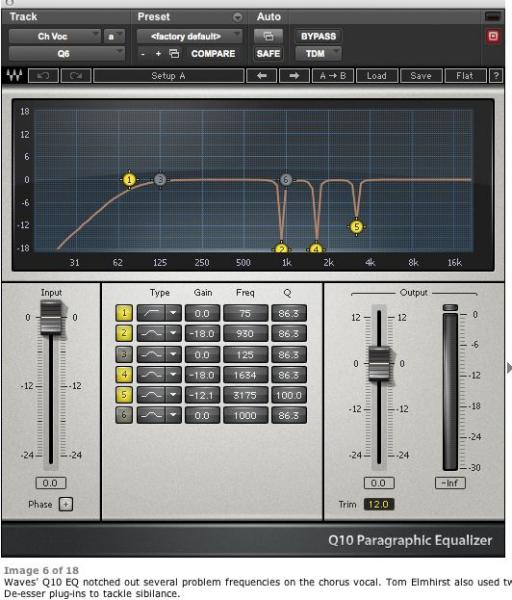
Task: Open band 2 filter type dropdown arrow
Action: pyautogui.click(x=173, y=334)
